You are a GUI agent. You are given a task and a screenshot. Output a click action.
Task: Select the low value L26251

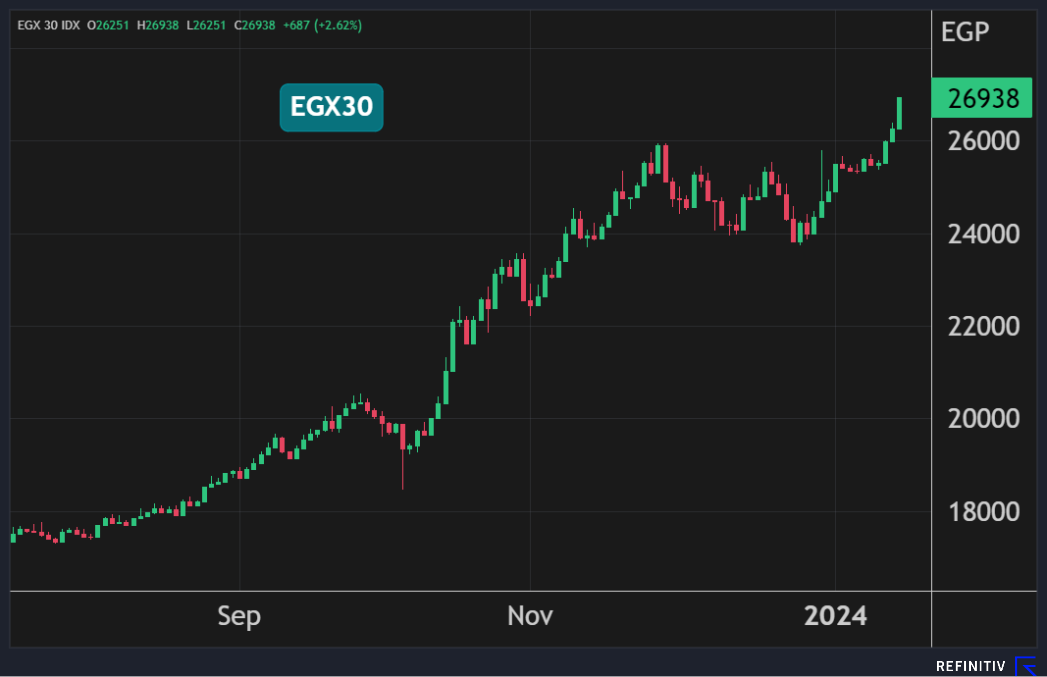pos(206,24)
